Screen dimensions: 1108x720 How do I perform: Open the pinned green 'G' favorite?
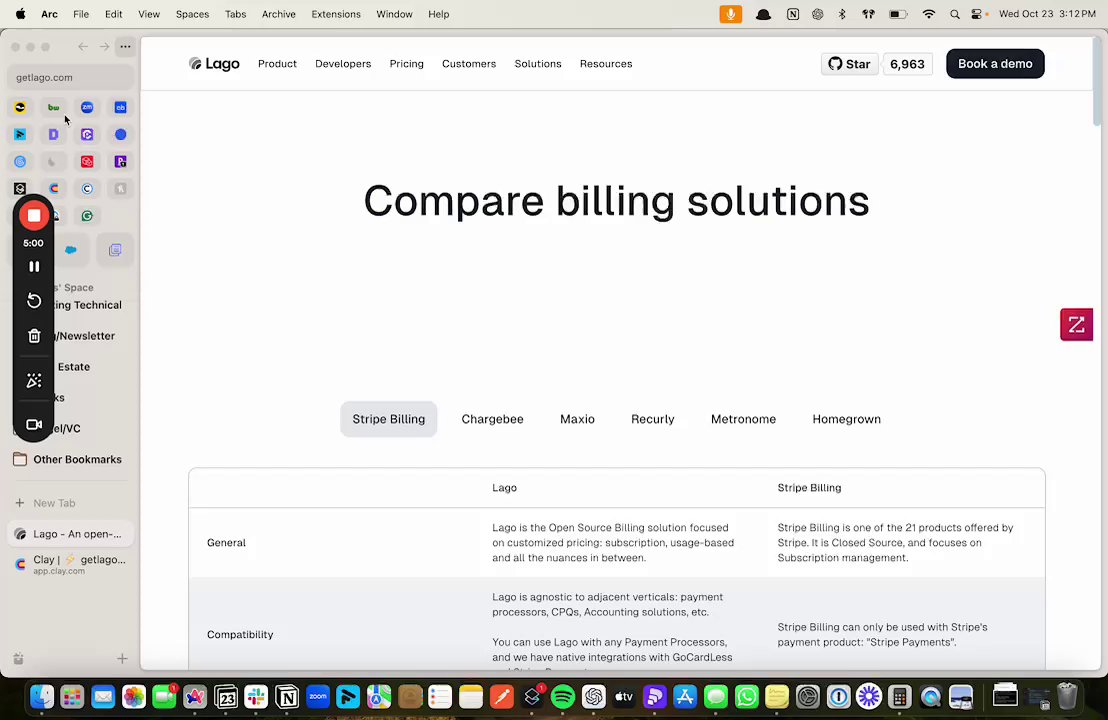point(87,216)
